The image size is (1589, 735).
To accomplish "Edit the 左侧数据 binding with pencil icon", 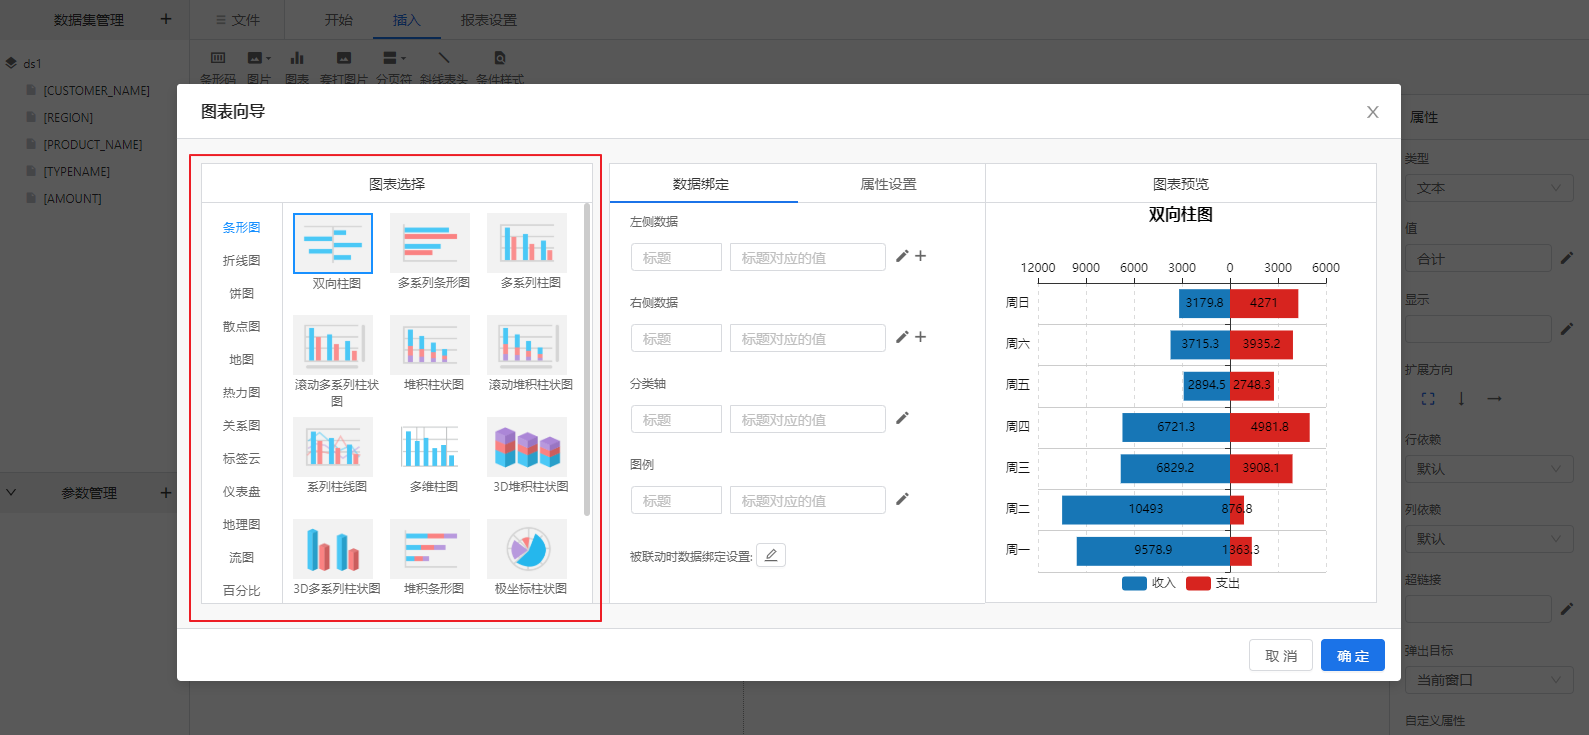I will (x=902, y=256).
